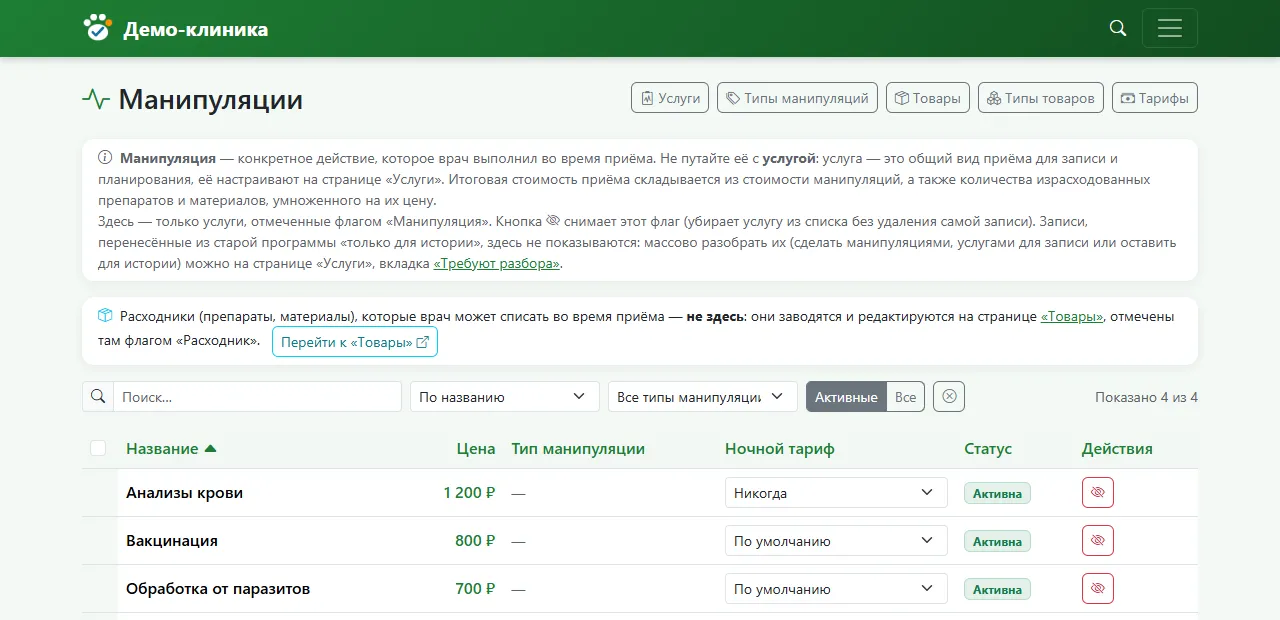Click the Демо-клиника brand title
The width and height of the screenshot is (1280, 620).
click(x=196, y=29)
